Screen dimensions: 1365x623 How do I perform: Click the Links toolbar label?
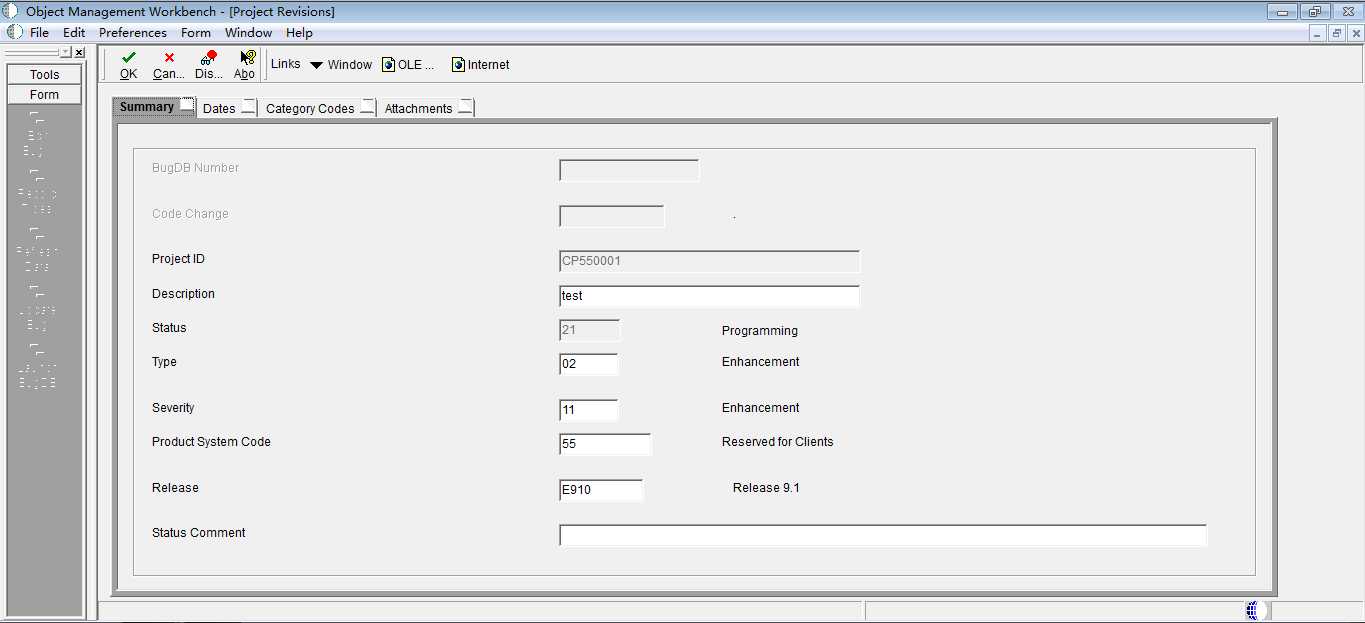point(285,64)
